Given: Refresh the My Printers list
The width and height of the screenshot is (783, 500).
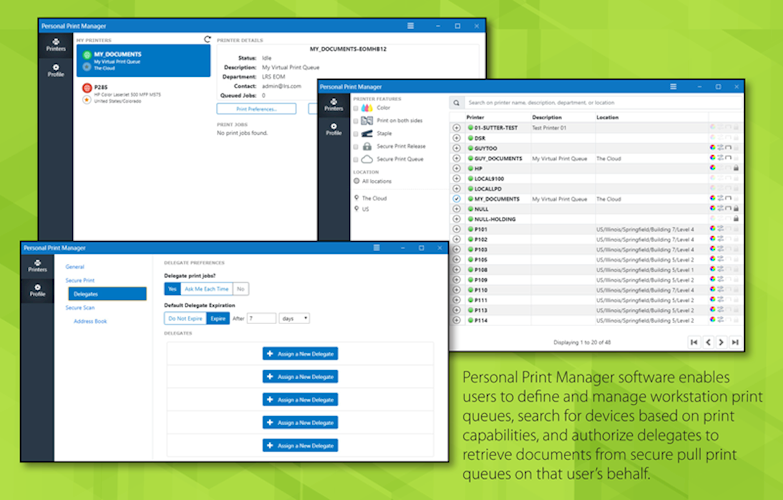Looking at the screenshot, I should tap(207, 39).
